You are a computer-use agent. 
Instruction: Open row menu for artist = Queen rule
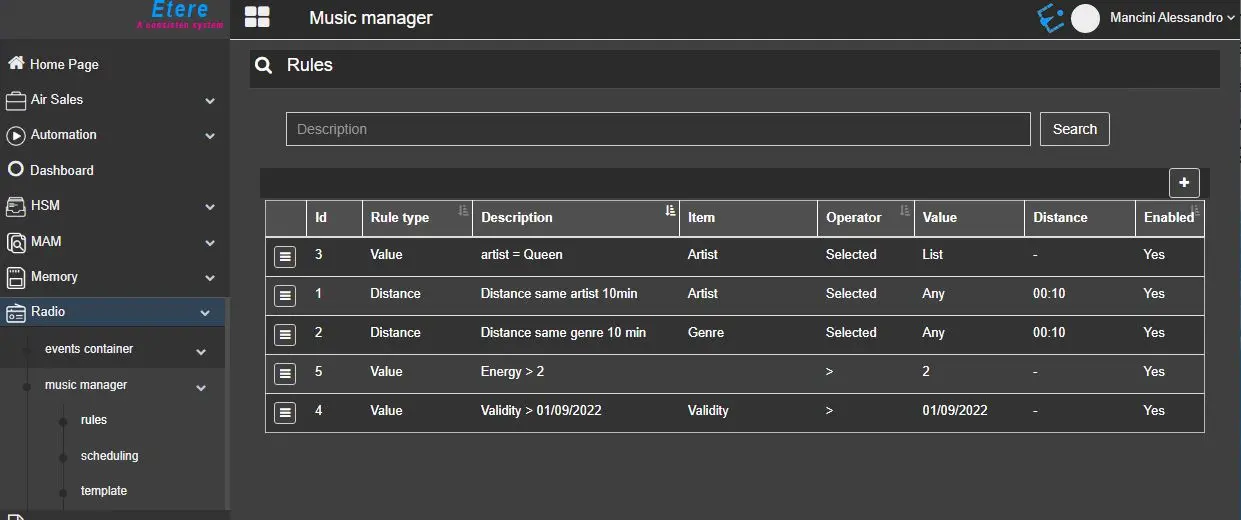point(285,256)
